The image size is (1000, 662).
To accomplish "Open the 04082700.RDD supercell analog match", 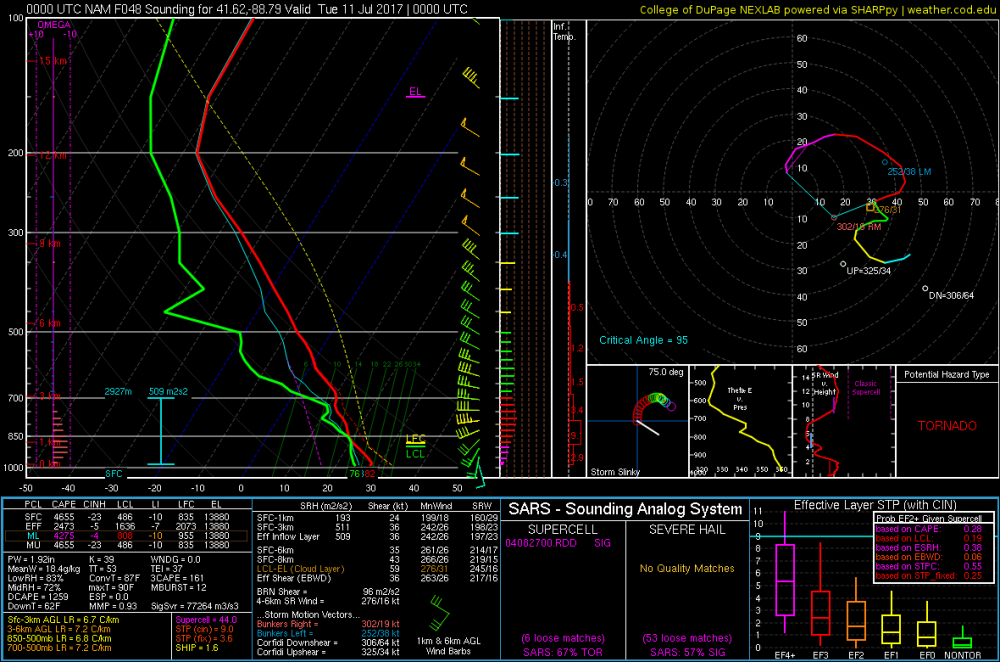I will click(541, 543).
